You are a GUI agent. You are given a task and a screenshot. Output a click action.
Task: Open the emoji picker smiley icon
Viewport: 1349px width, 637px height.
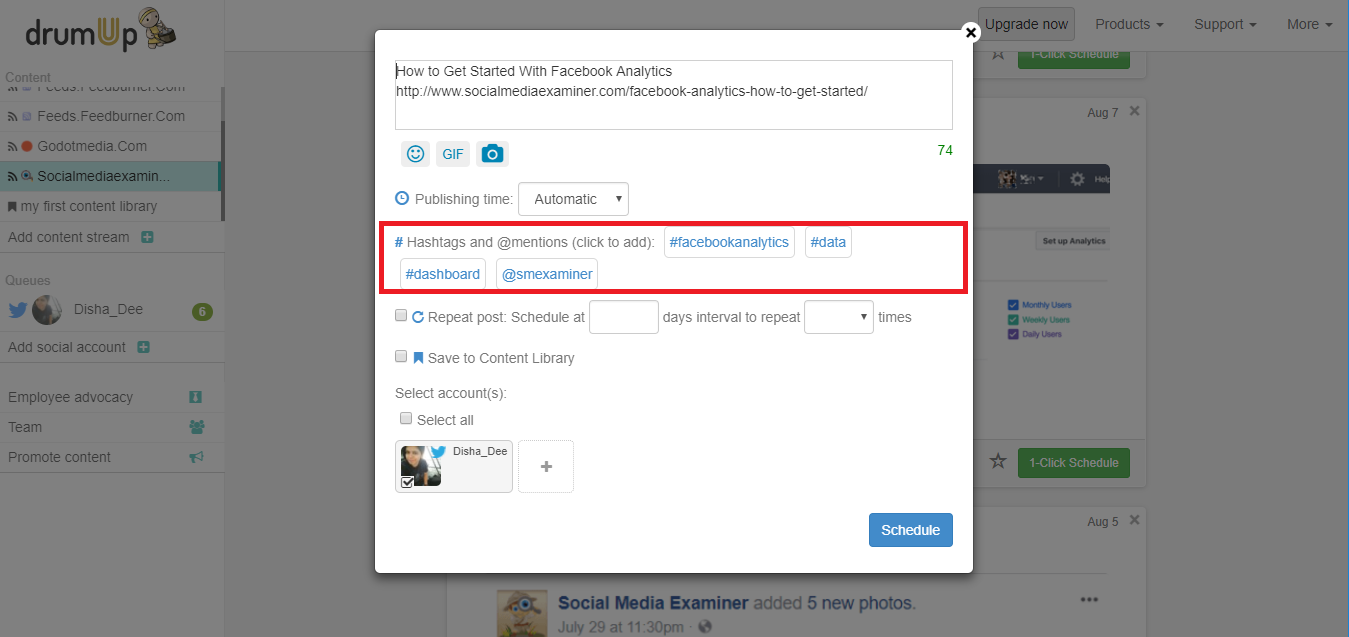click(x=415, y=154)
